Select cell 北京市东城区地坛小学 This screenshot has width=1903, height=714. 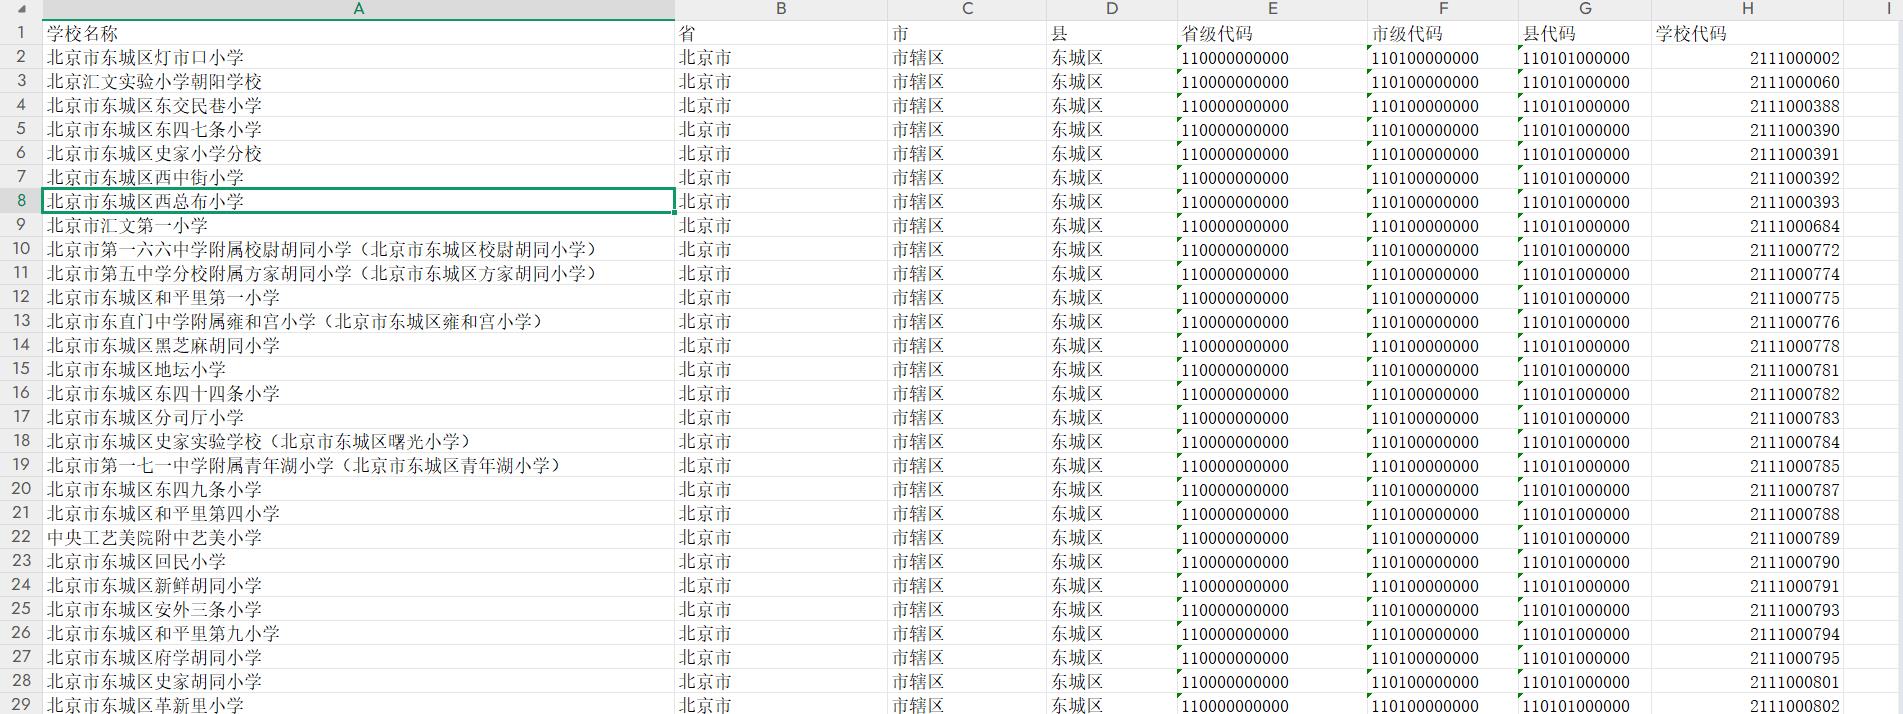point(136,370)
